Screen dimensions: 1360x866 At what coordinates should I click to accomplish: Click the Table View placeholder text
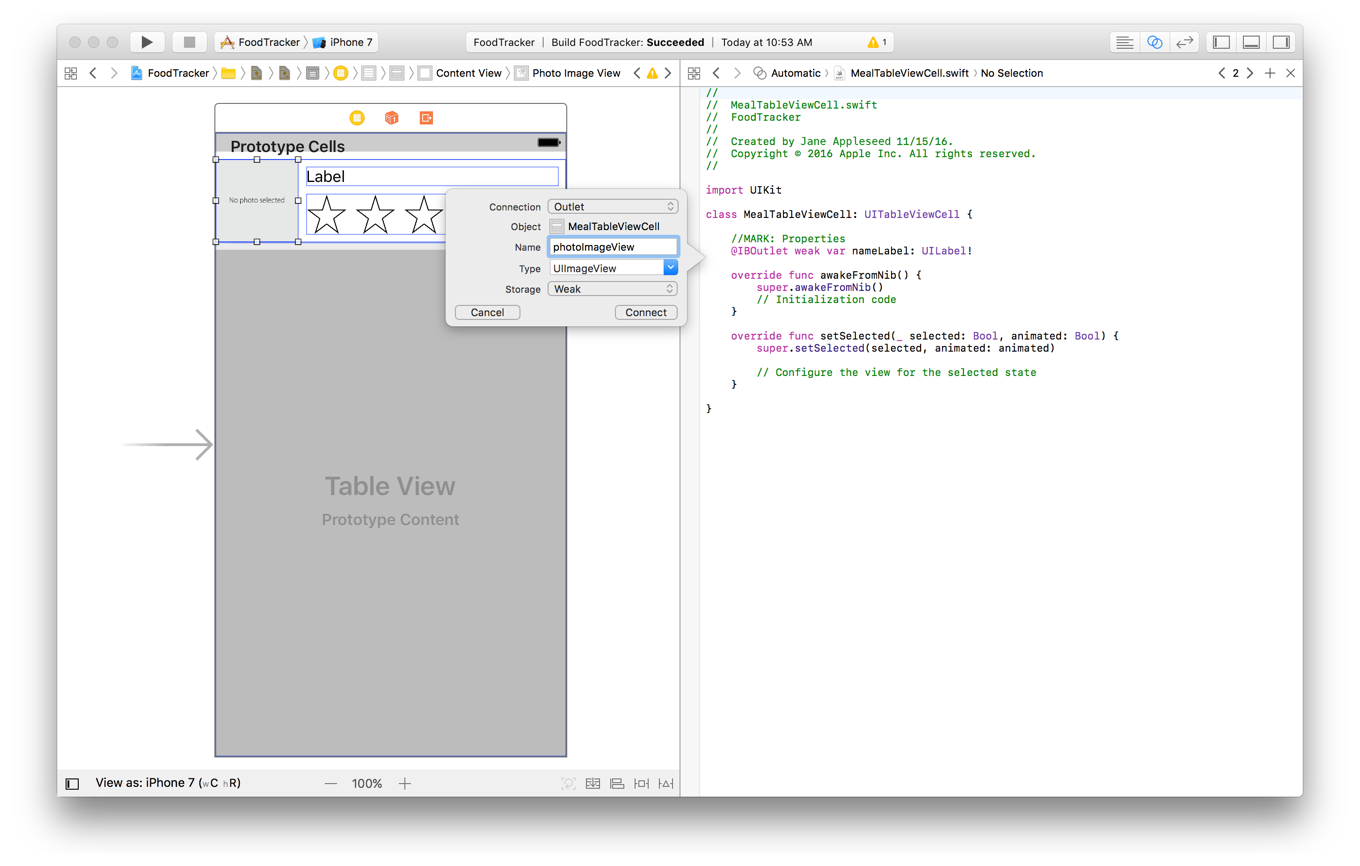(x=390, y=486)
